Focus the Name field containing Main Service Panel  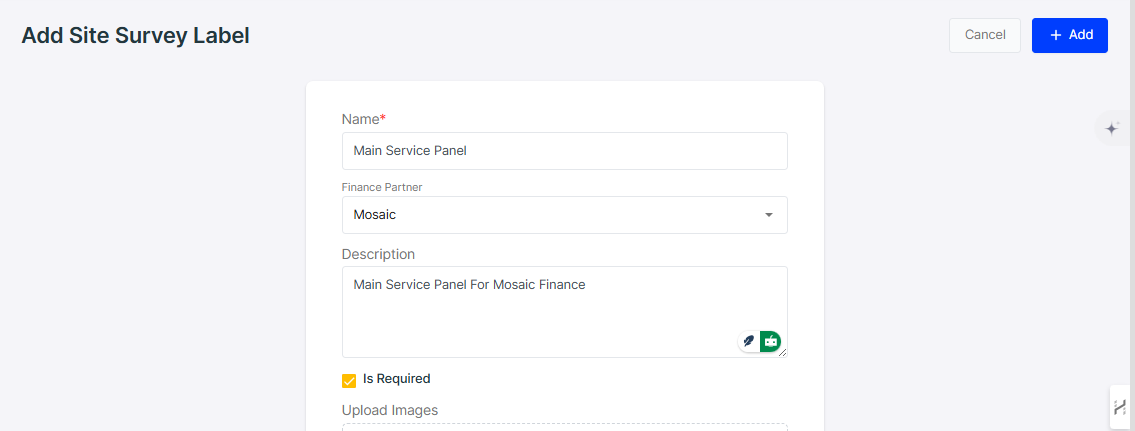[x=565, y=151]
